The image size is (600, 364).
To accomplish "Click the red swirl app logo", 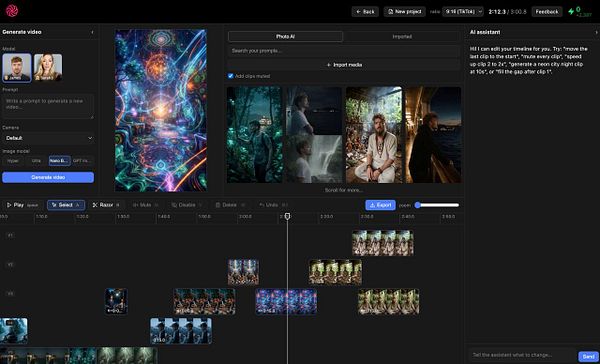I will [x=11, y=11].
